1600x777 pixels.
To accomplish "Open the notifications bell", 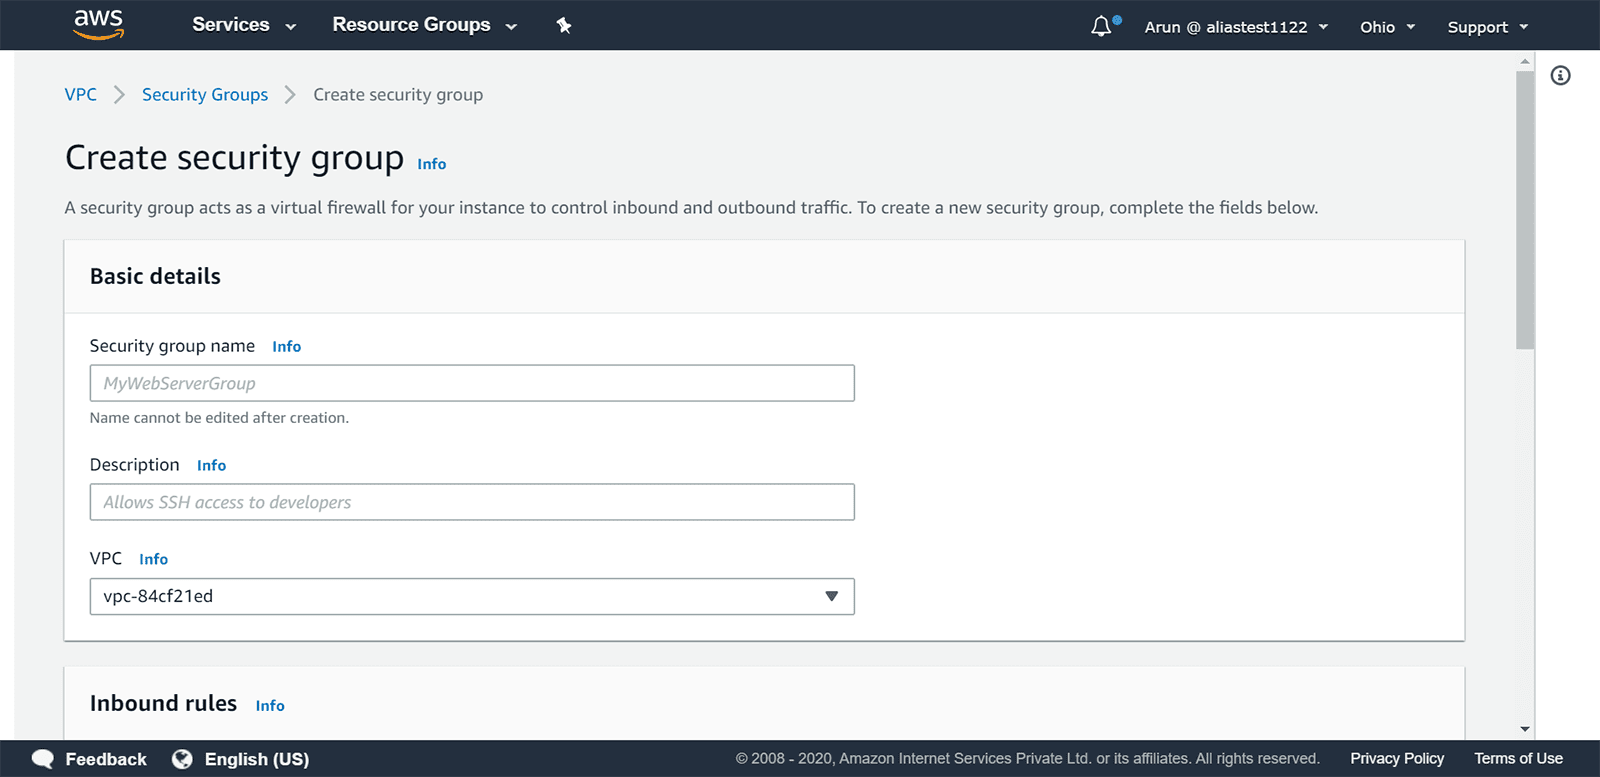I will coord(1101,26).
